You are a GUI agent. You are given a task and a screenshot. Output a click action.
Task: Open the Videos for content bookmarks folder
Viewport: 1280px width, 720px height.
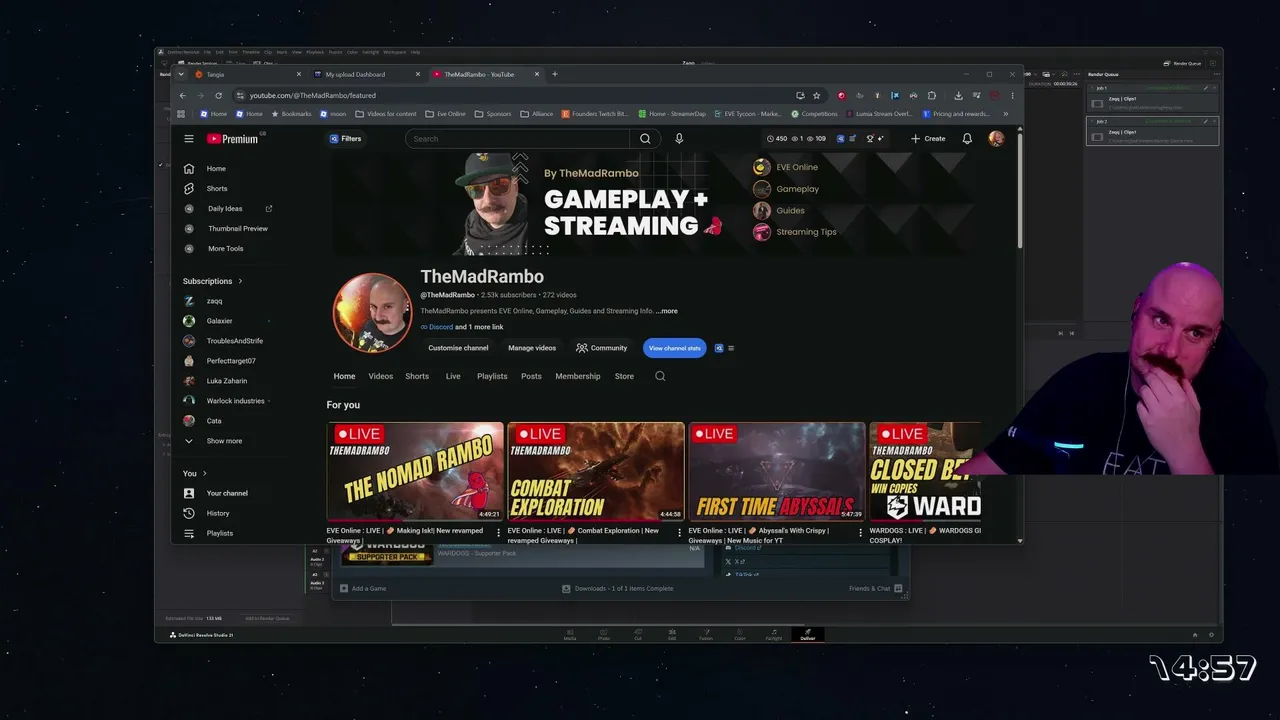(385, 114)
